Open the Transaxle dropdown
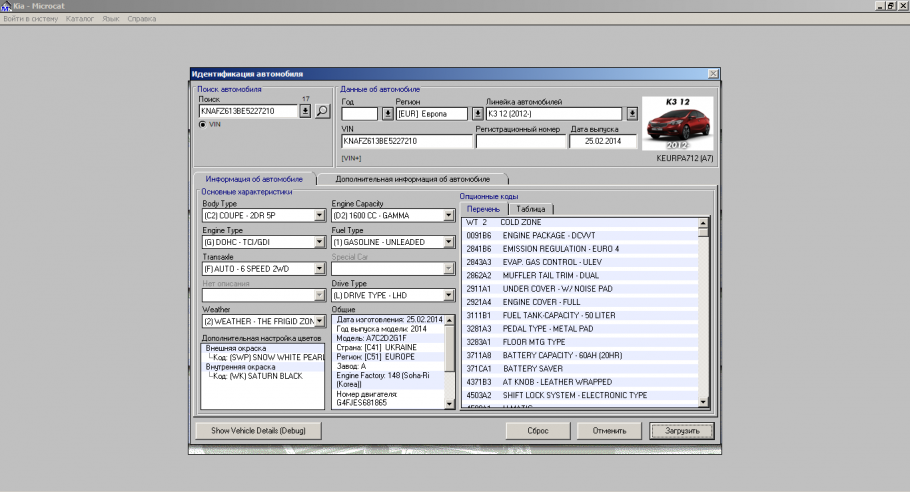The width and height of the screenshot is (910, 492). 319,269
